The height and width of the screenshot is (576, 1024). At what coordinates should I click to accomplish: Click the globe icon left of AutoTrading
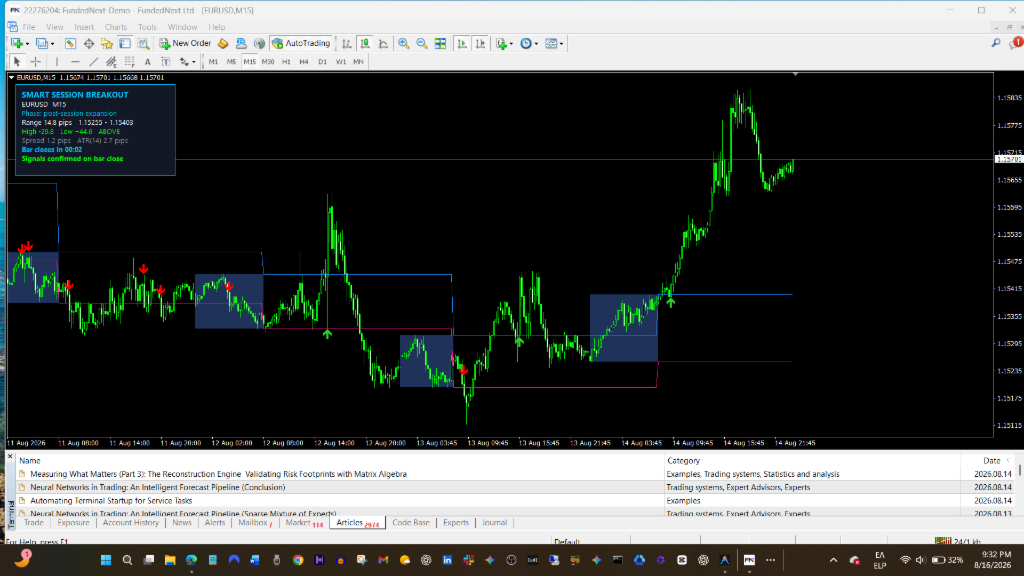[x=259, y=44]
